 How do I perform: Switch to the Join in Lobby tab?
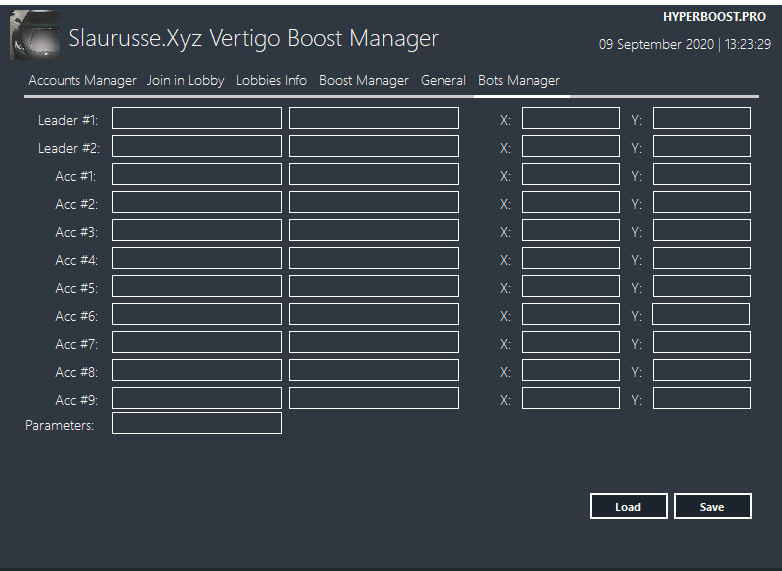(185, 81)
